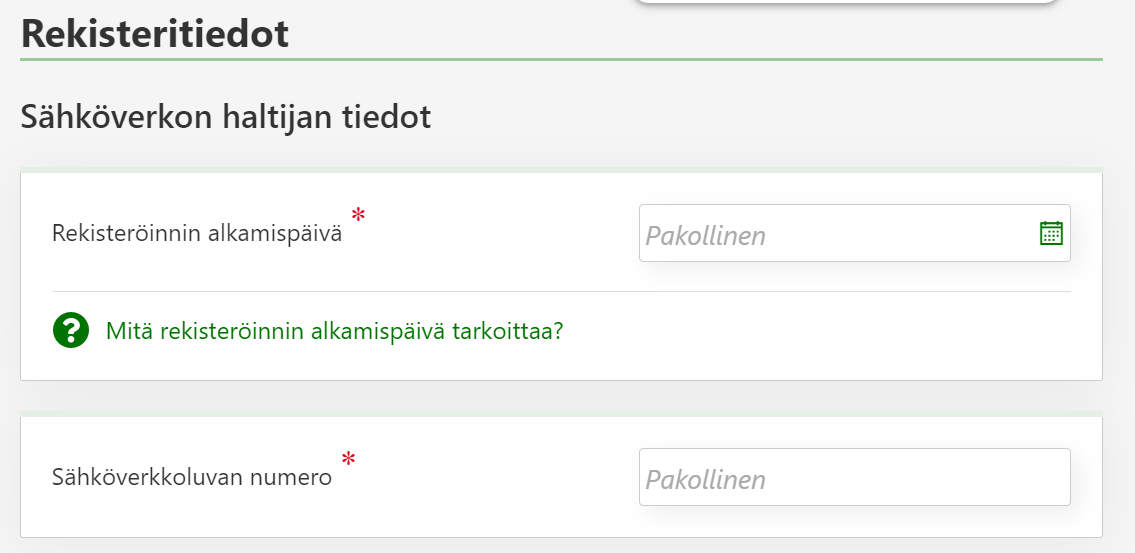Open the calendar date picker icon
The width and height of the screenshot is (1135, 553).
[x=1051, y=233]
